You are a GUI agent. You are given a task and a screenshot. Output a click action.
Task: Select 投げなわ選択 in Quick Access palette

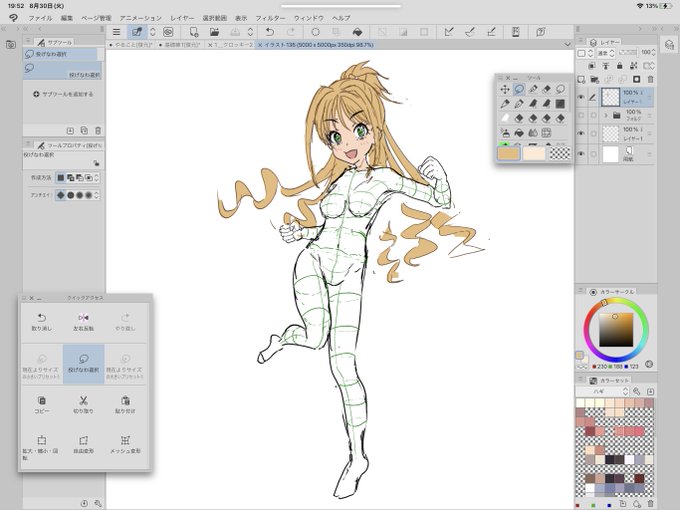click(83, 363)
